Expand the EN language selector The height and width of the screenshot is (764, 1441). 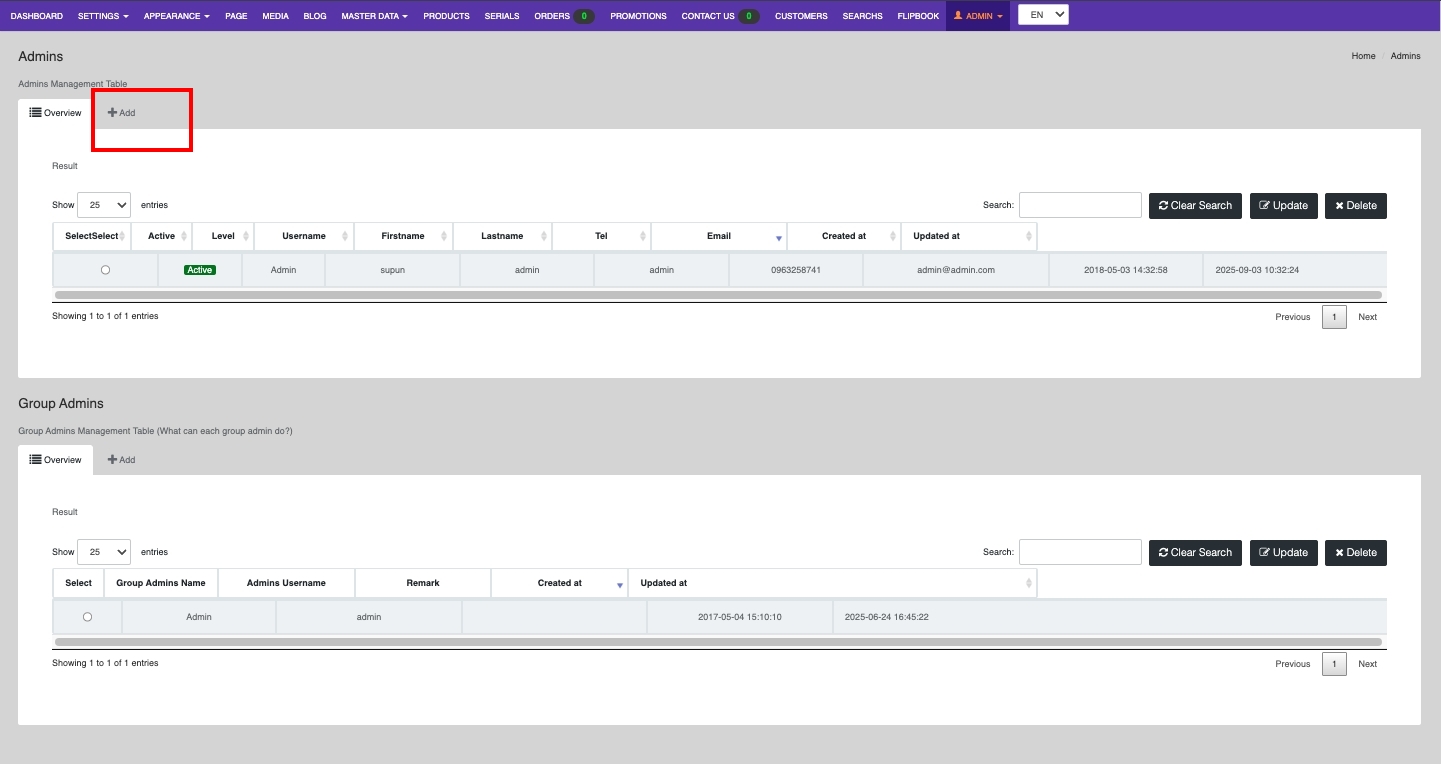[x=1043, y=15]
